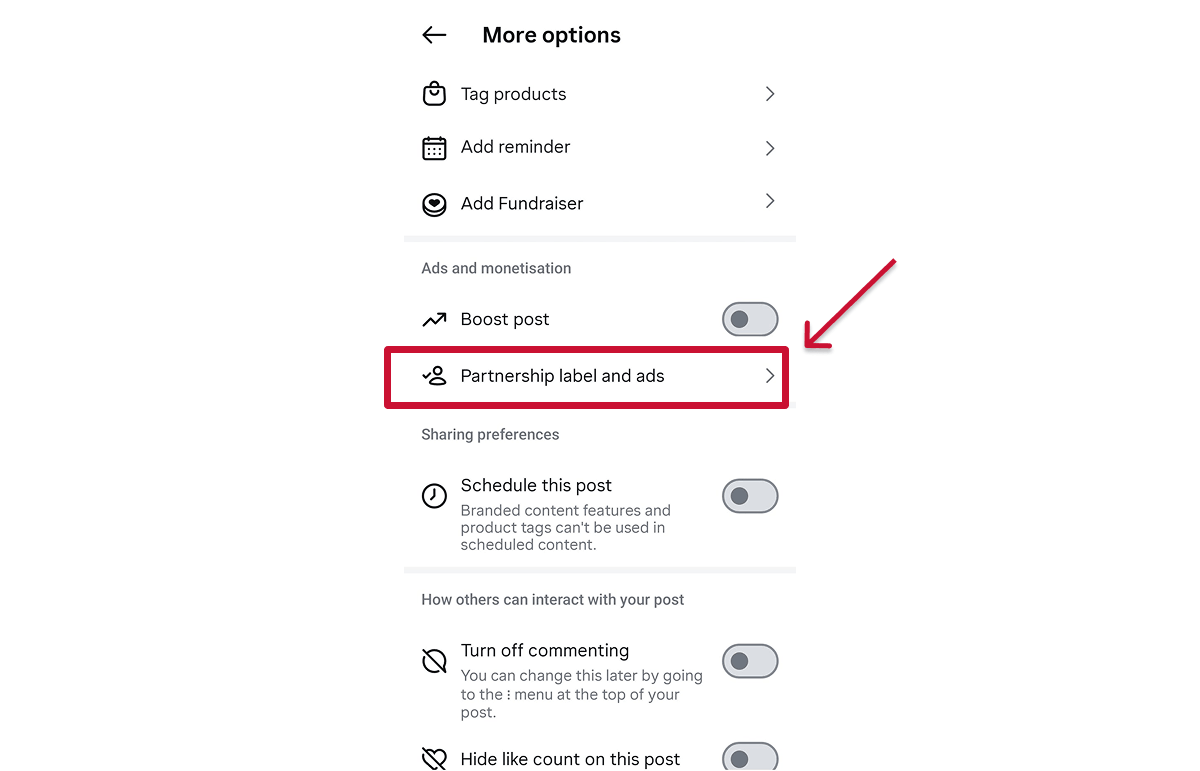The image size is (1200, 771).
Task: Toggle Hide like count on this post
Action: (x=750, y=757)
